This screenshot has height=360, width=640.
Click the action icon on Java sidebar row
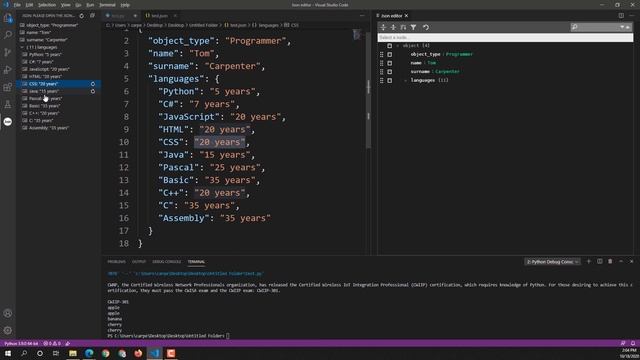(x=93, y=91)
